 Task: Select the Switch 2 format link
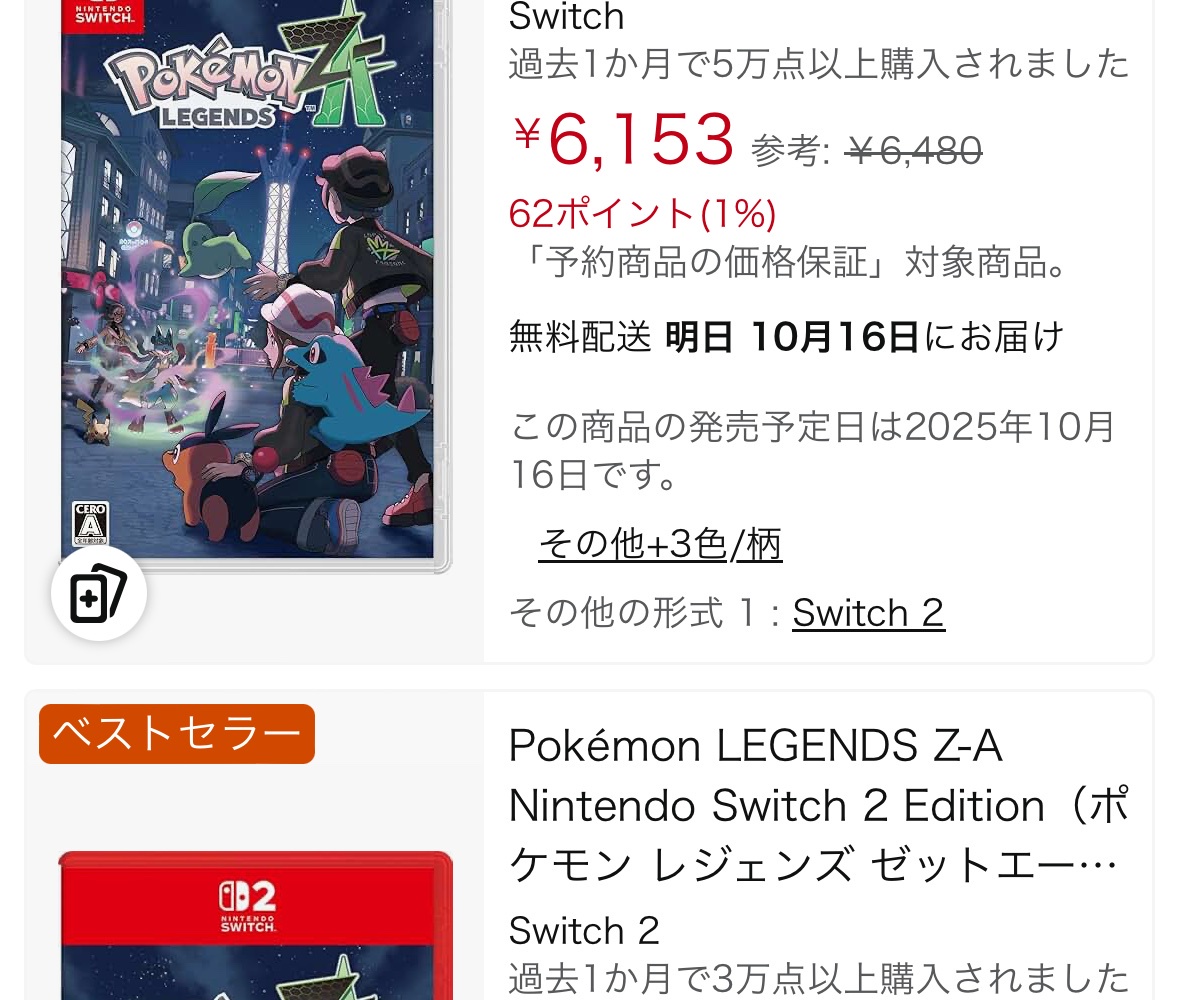868,612
